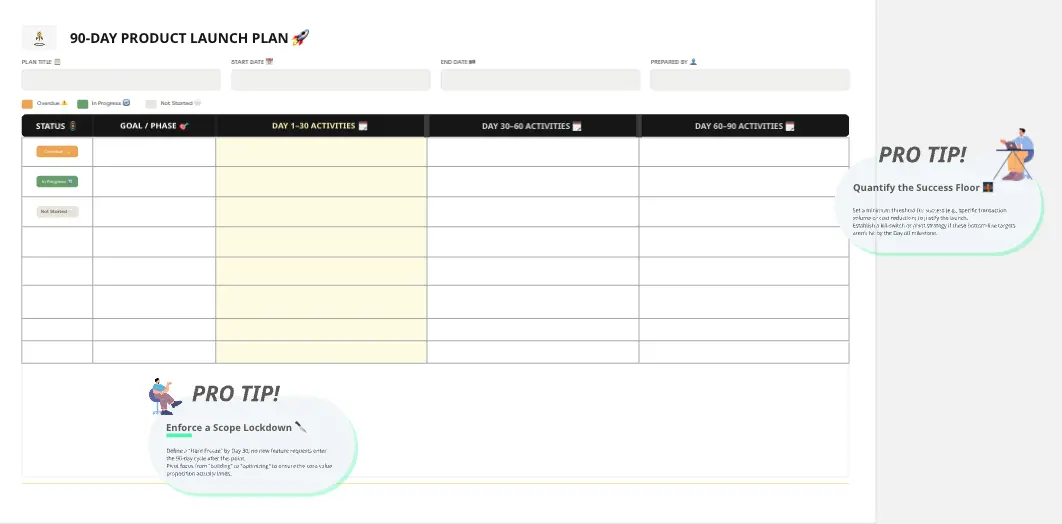The height and width of the screenshot is (524, 1062).
Task: Click the Scope Lockdown tip description paragraph
Action: click(x=249, y=462)
